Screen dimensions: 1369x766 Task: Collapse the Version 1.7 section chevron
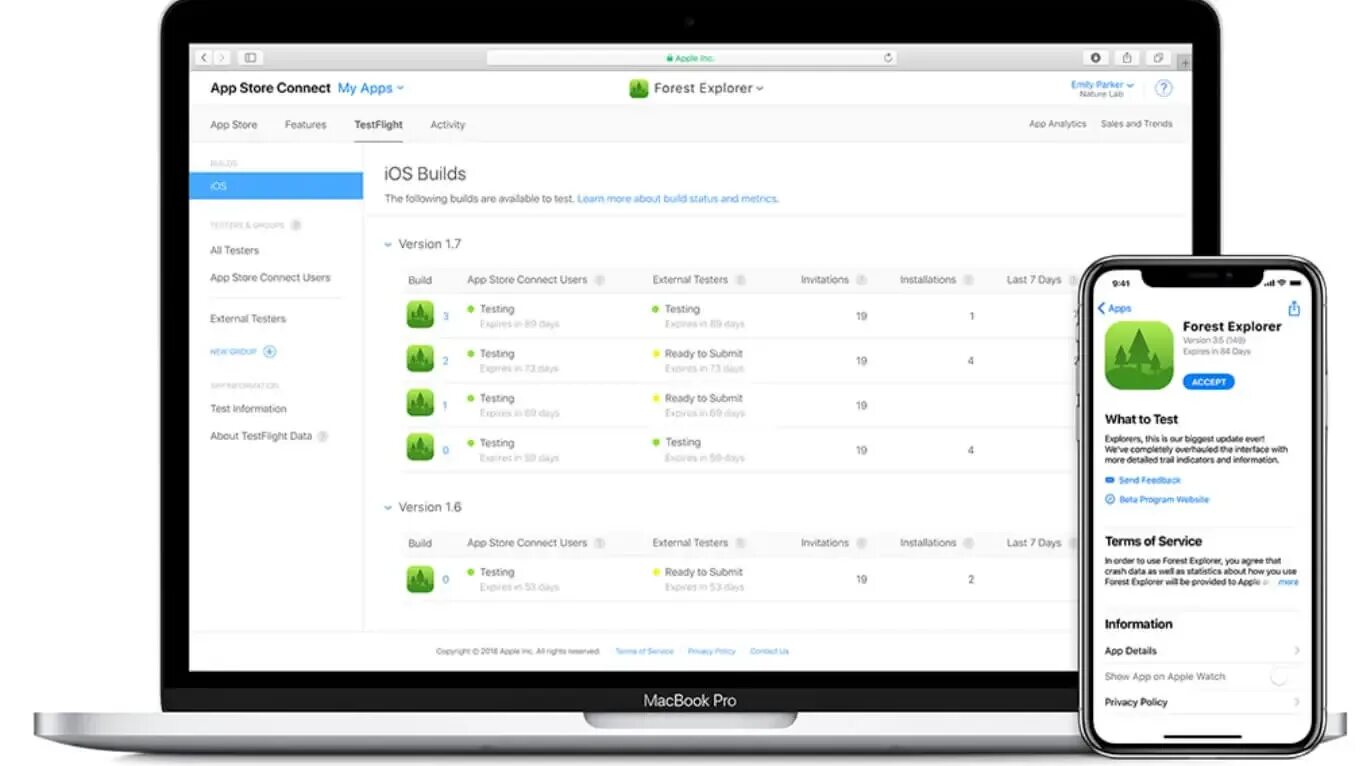pos(388,244)
